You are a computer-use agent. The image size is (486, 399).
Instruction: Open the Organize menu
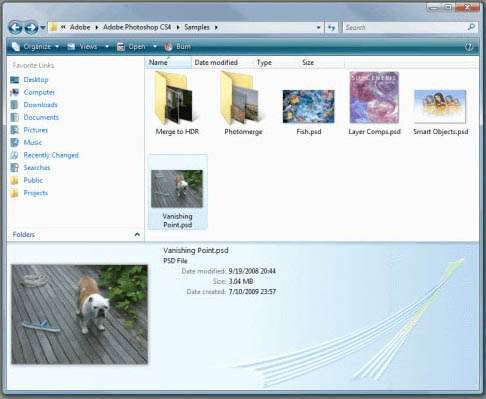coord(35,47)
